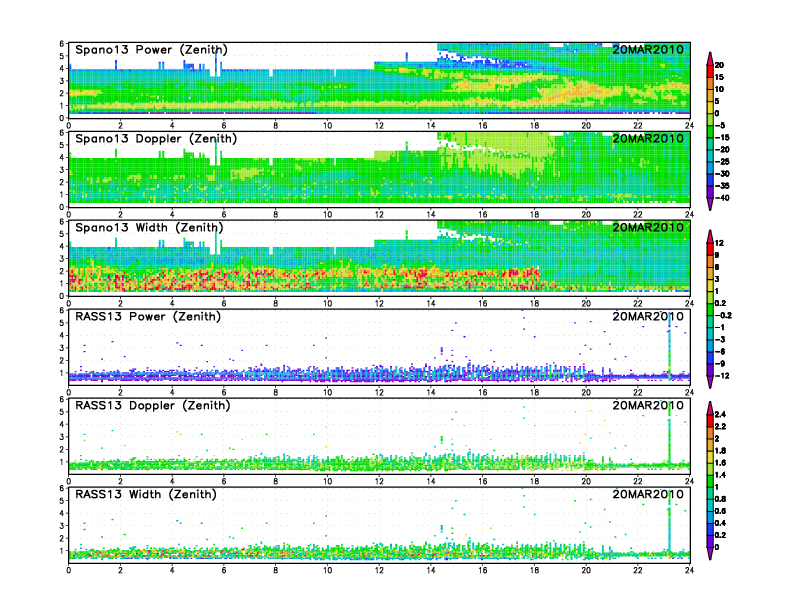The image size is (792, 612).
Task: Click the 'RASS13 Width (Zenith)' panel title
Action: point(146,494)
